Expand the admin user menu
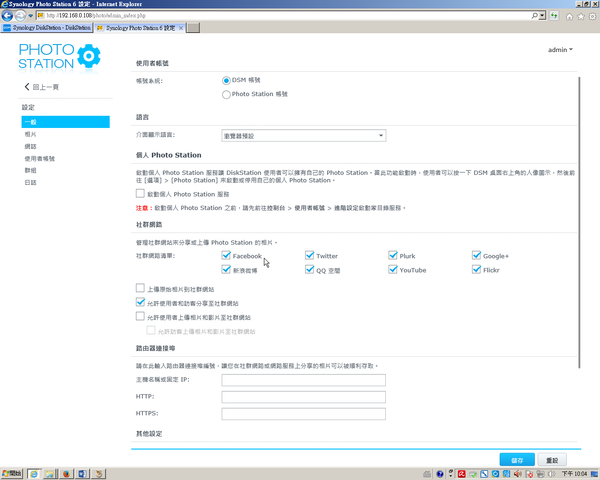Viewport: 600px width, 480px height. tap(560, 49)
